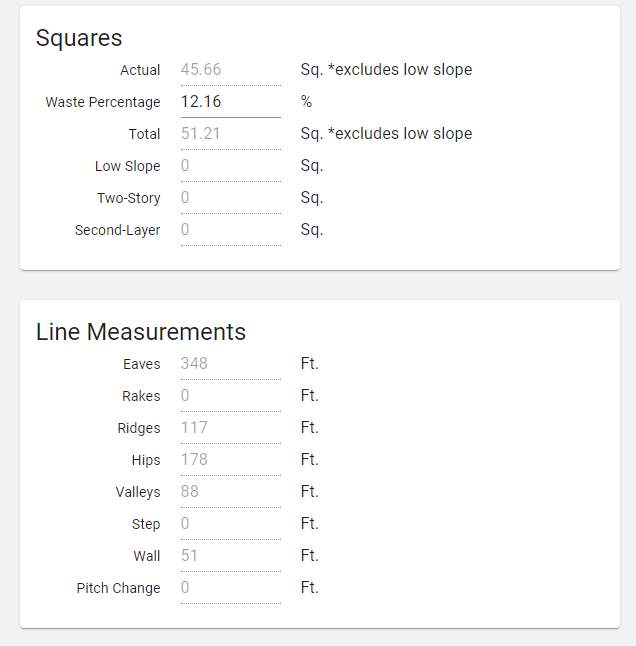
Task: Select the Actual squares value field
Action: tap(231, 70)
